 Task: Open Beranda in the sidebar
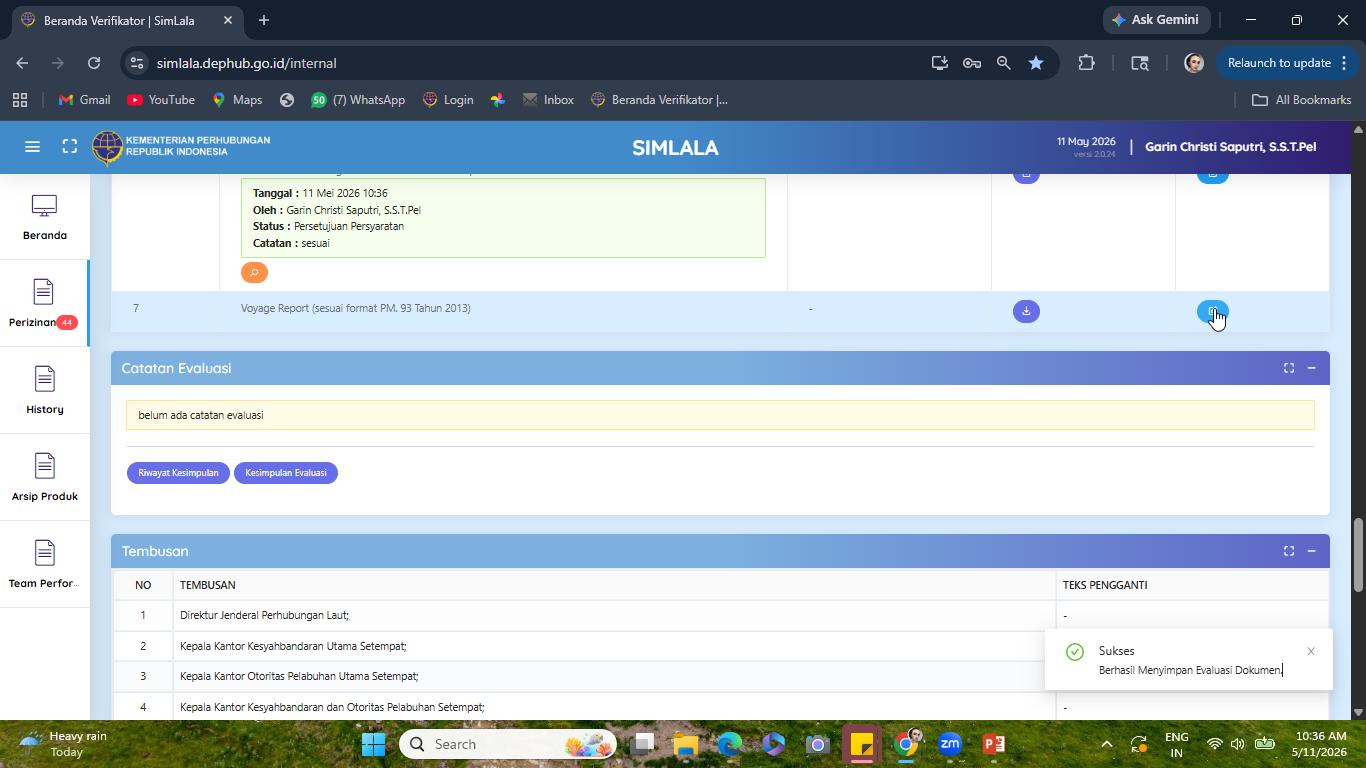(44, 217)
